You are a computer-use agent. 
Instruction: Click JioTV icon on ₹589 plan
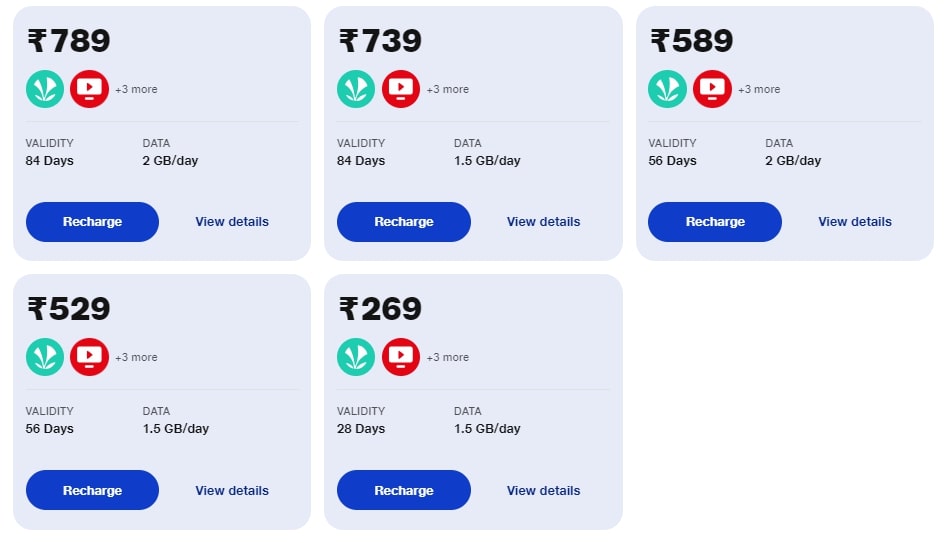pyautogui.click(x=712, y=89)
